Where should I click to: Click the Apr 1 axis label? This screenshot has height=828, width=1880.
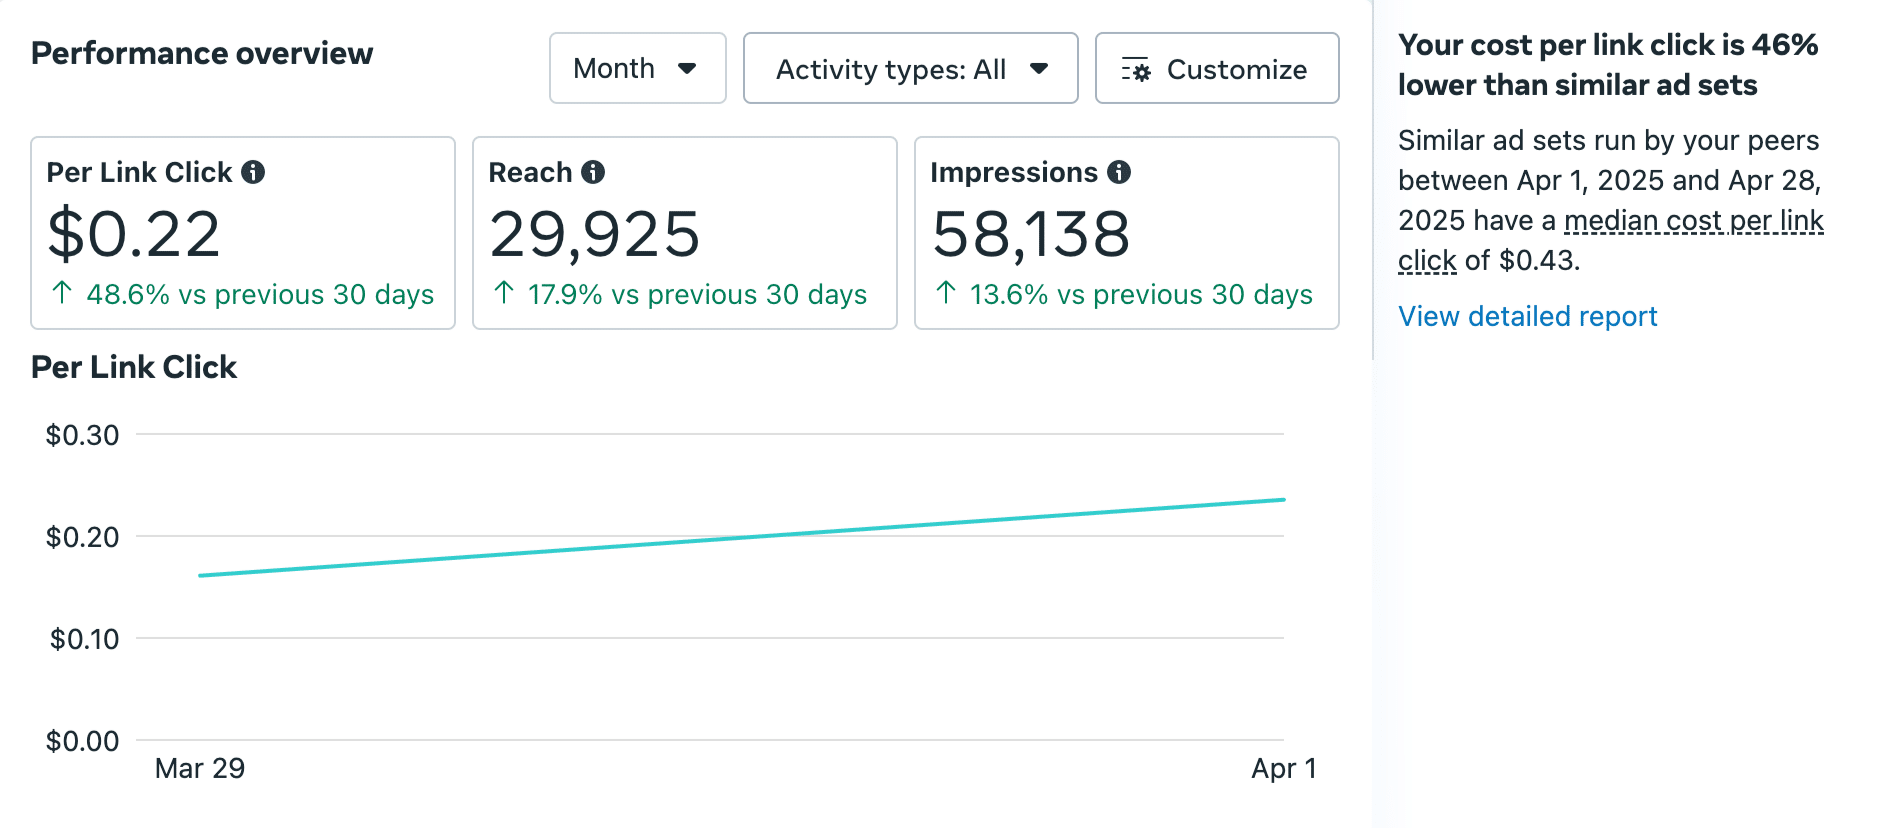tap(1283, 768)
